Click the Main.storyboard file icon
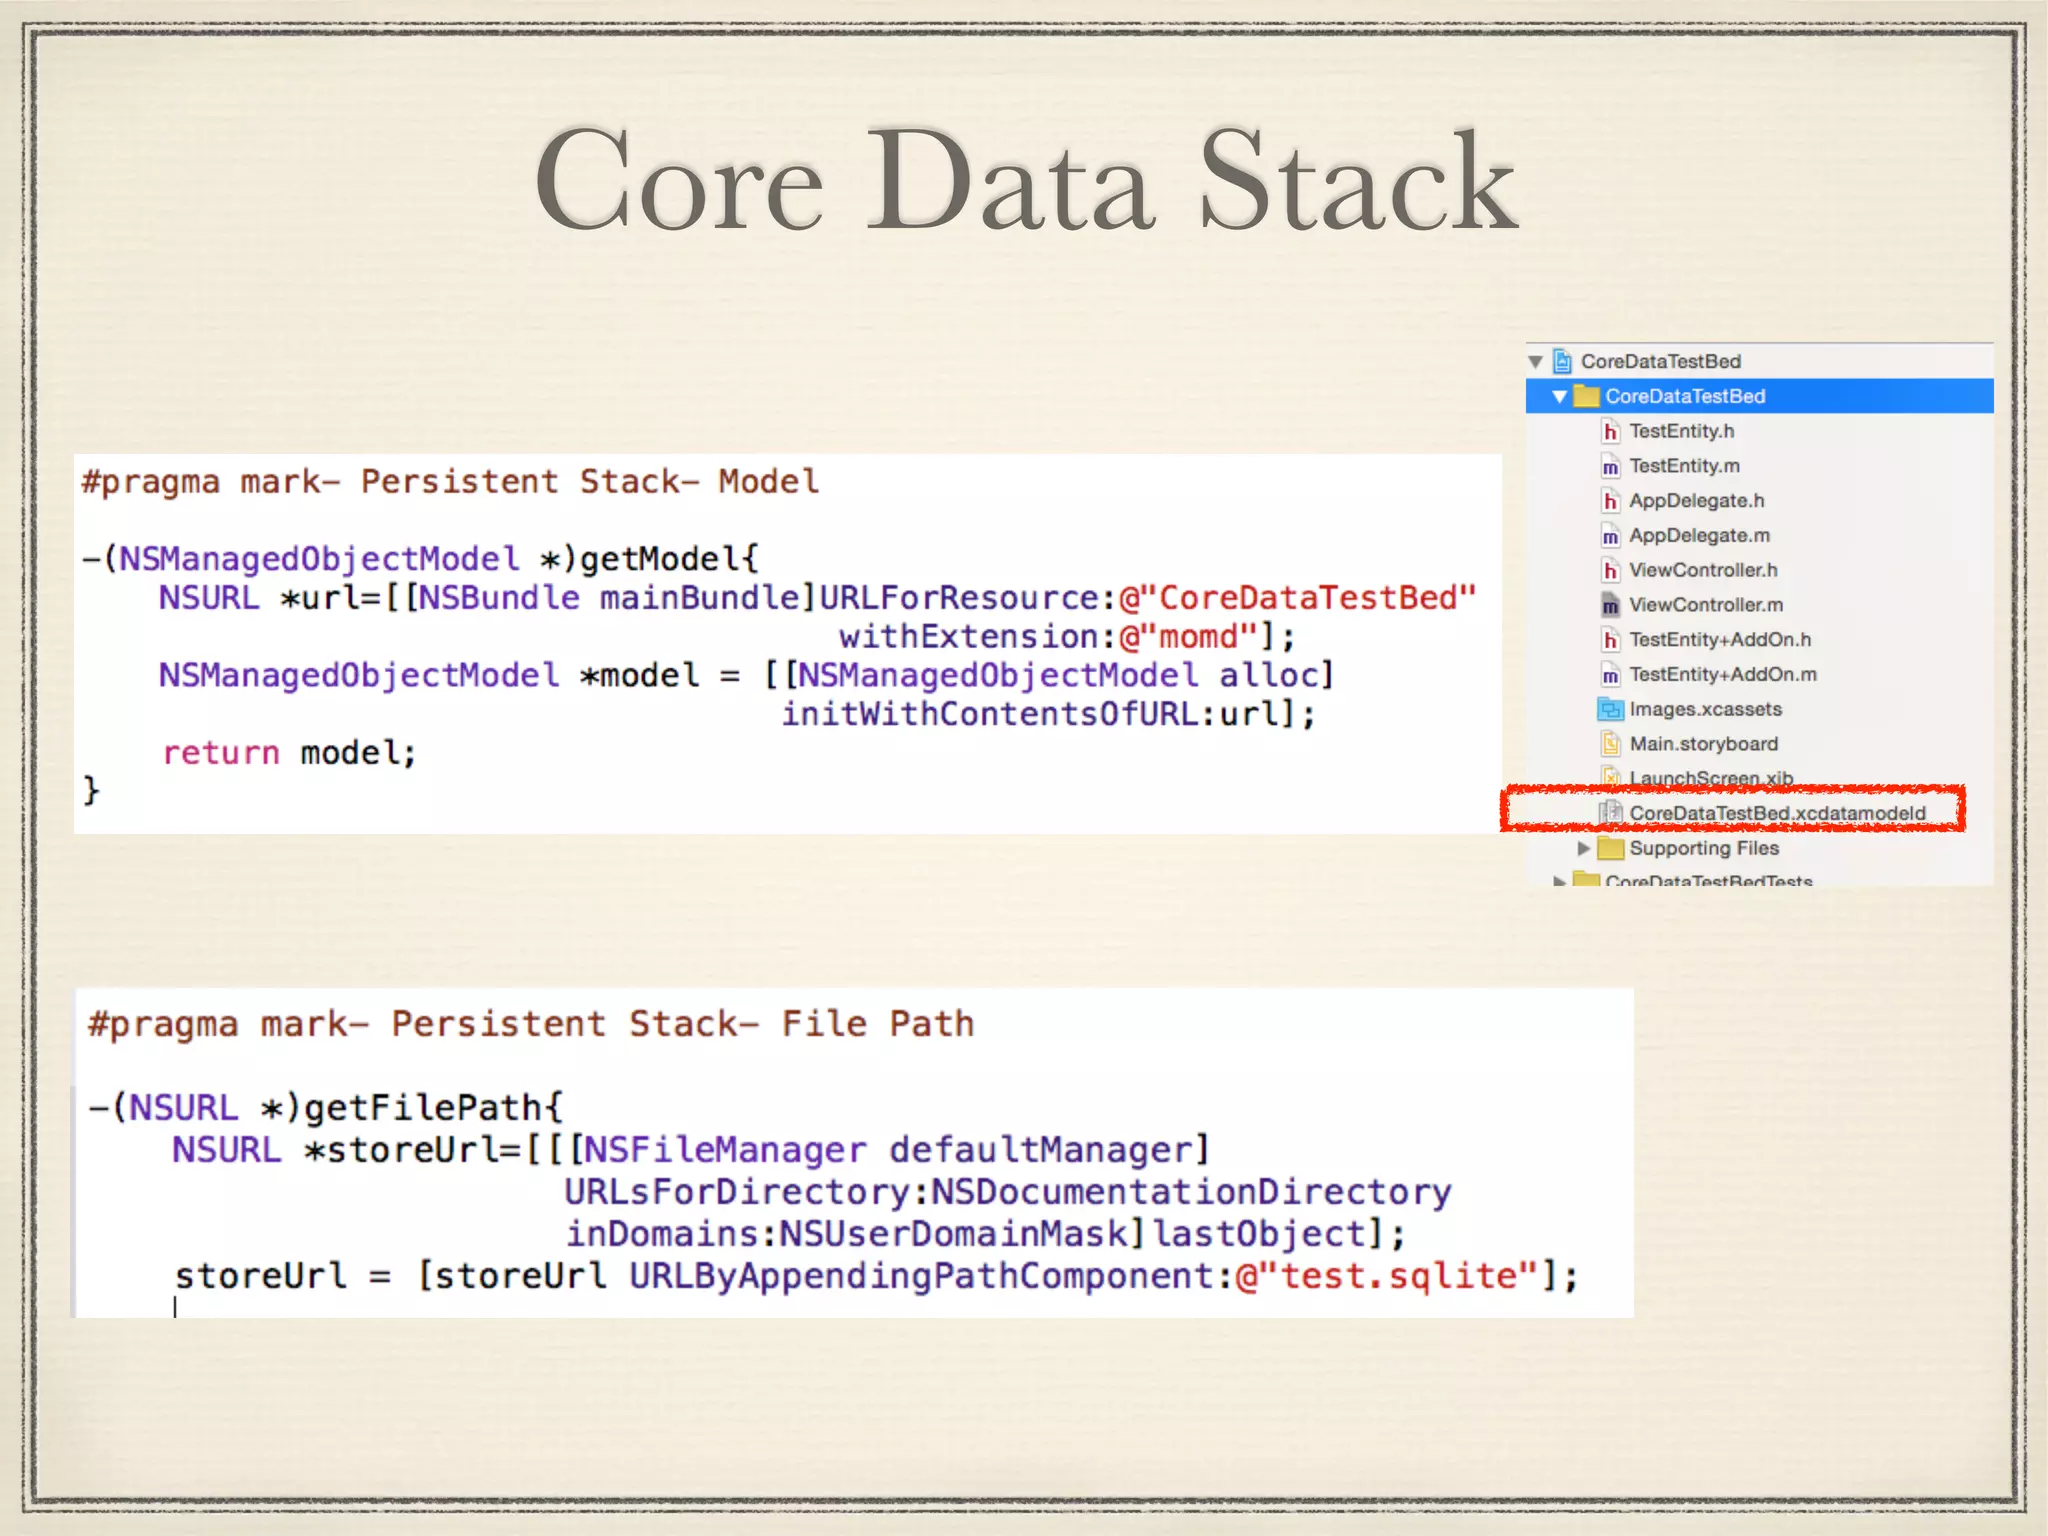The width and height of the screenshot is (2048, 1536). 1610,744
